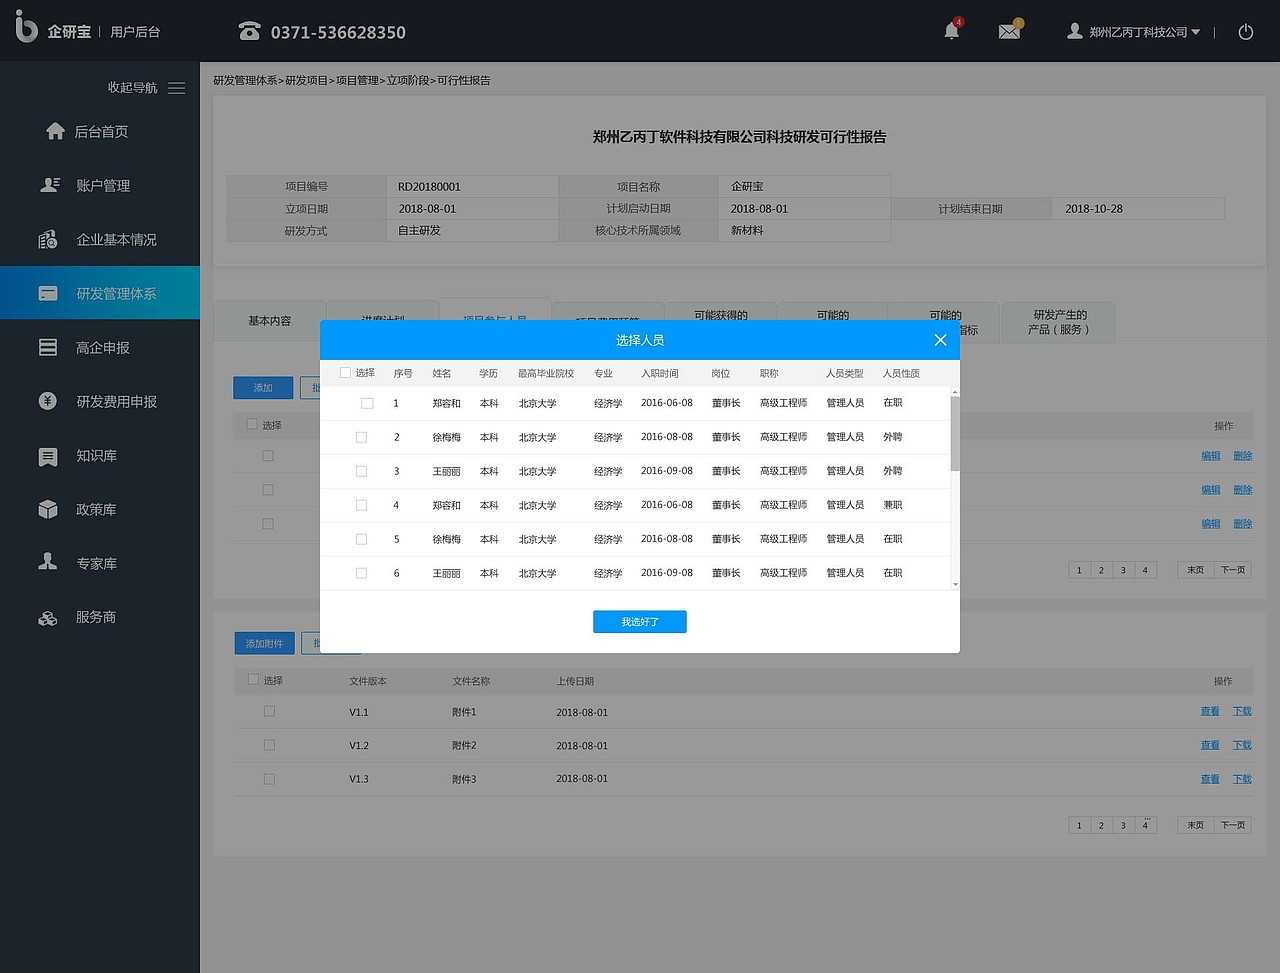Check the box for attachment V1.1
Image resolution: width=1280 pixels, height=973 pixels.
click(269, 711)
